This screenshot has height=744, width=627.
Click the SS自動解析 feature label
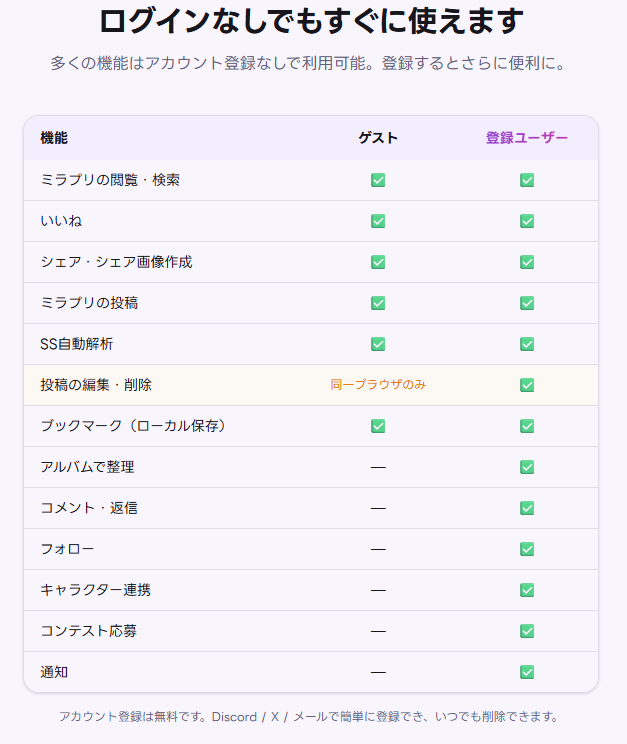(x=76, y=344)
